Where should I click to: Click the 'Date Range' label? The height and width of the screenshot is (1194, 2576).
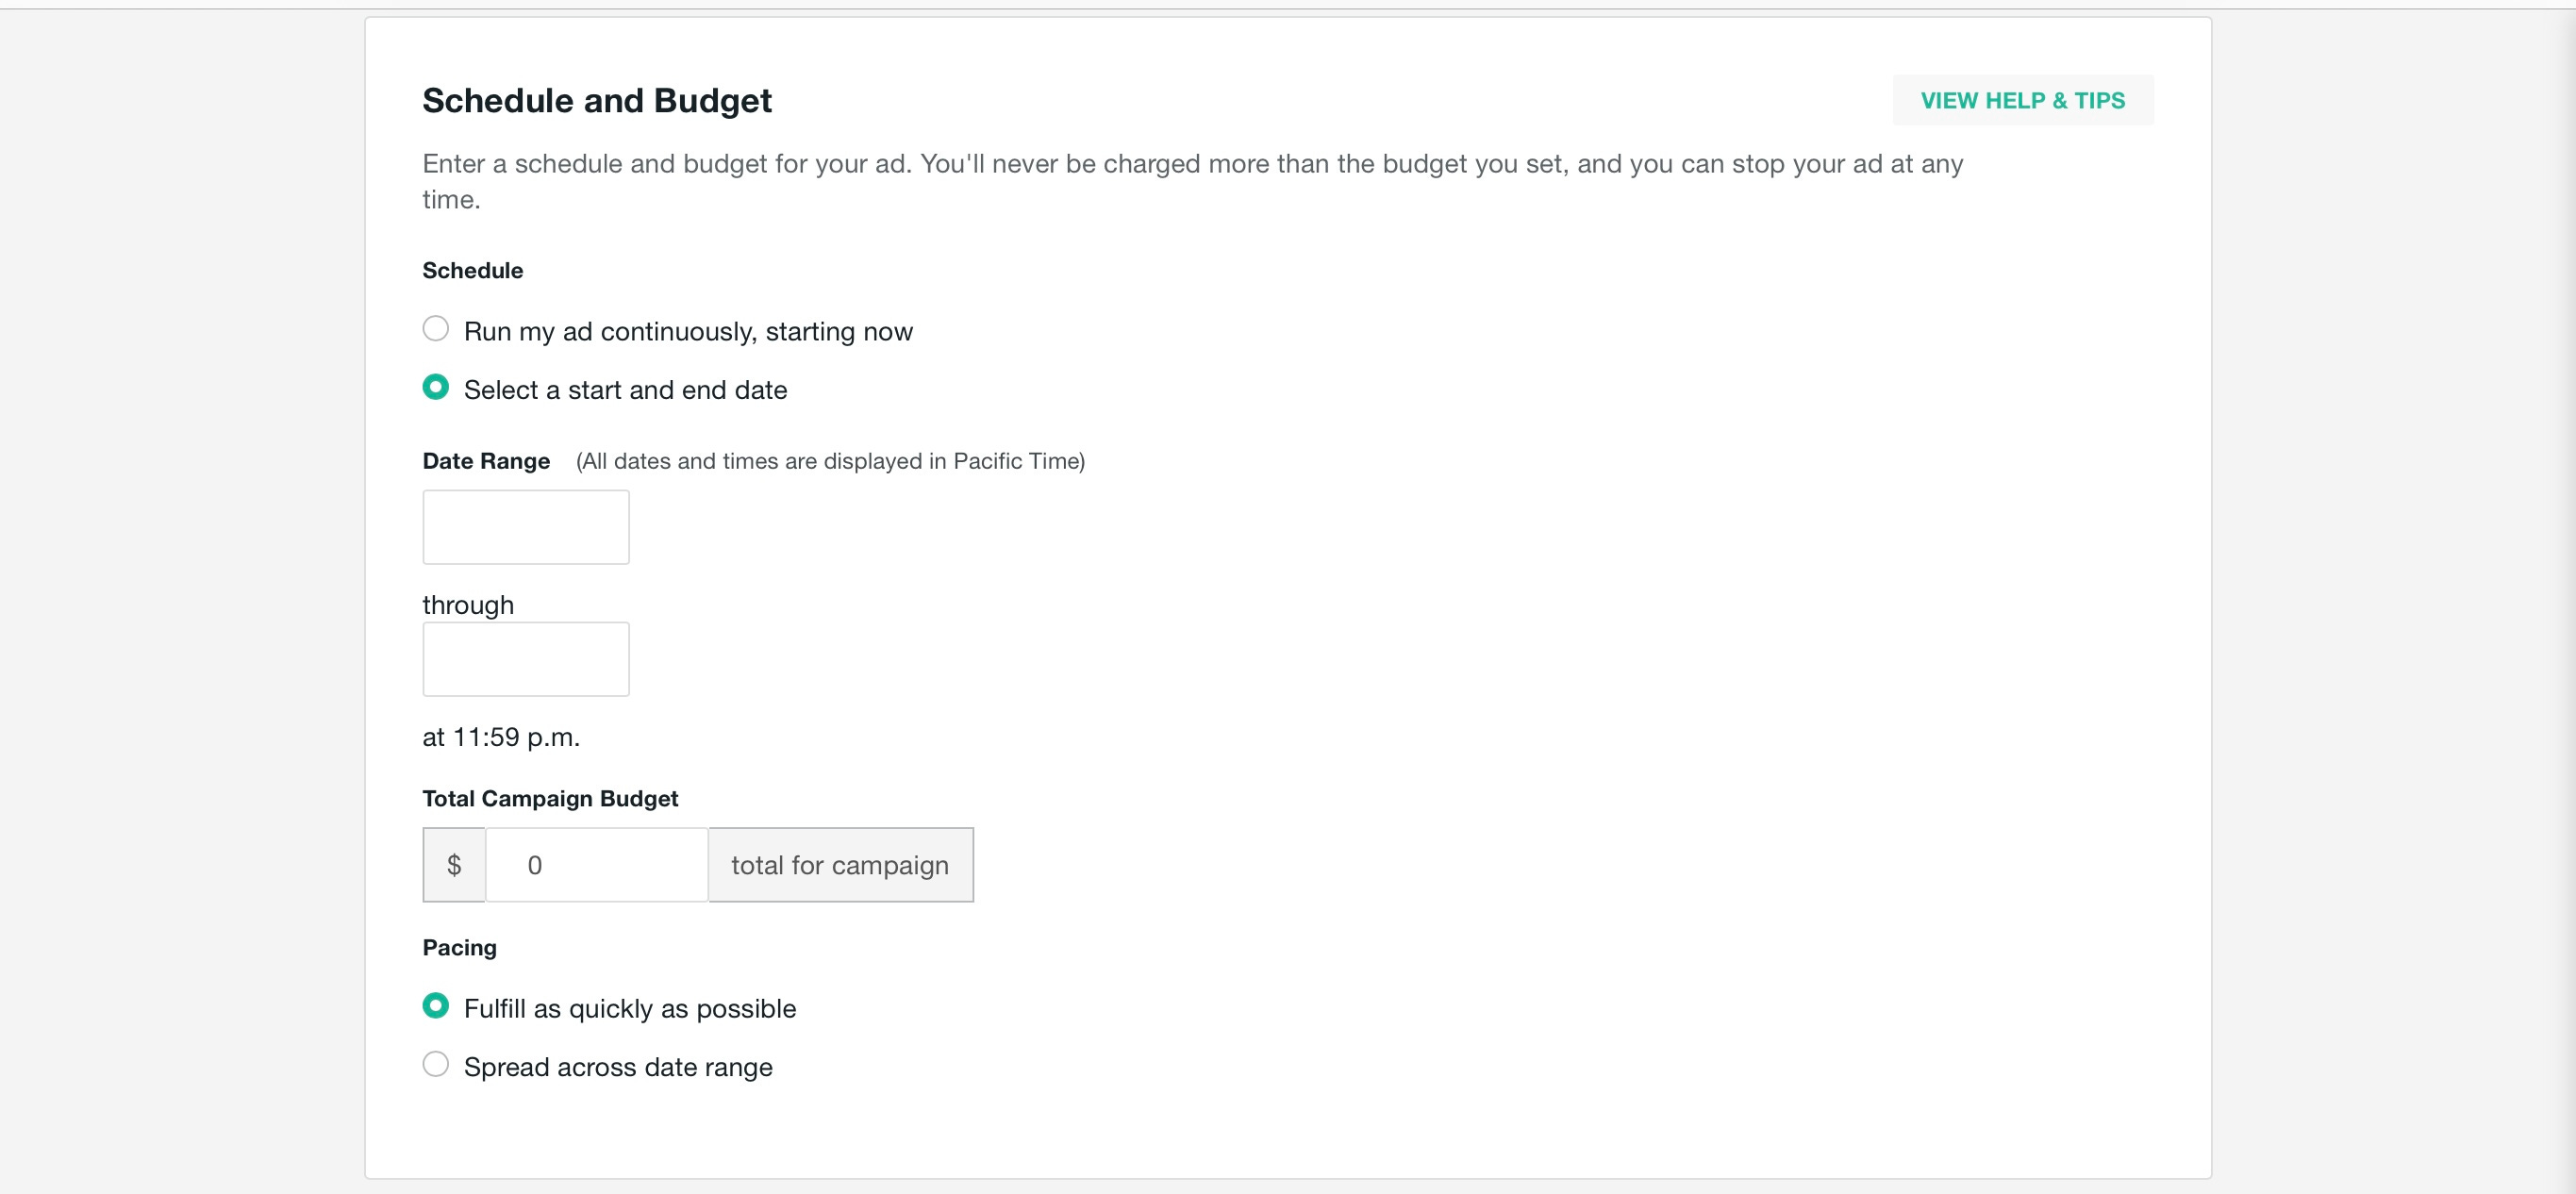click(x=486, y=461)
